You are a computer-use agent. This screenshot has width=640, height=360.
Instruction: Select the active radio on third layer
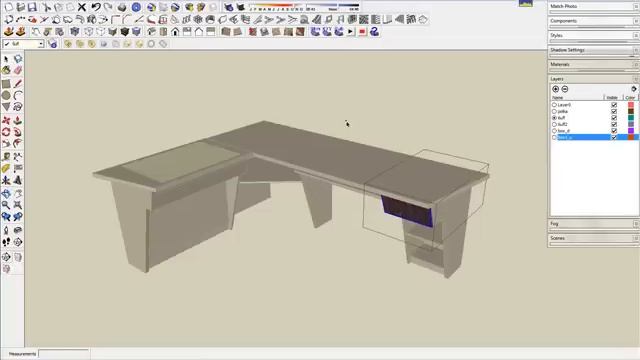point(554,118)
